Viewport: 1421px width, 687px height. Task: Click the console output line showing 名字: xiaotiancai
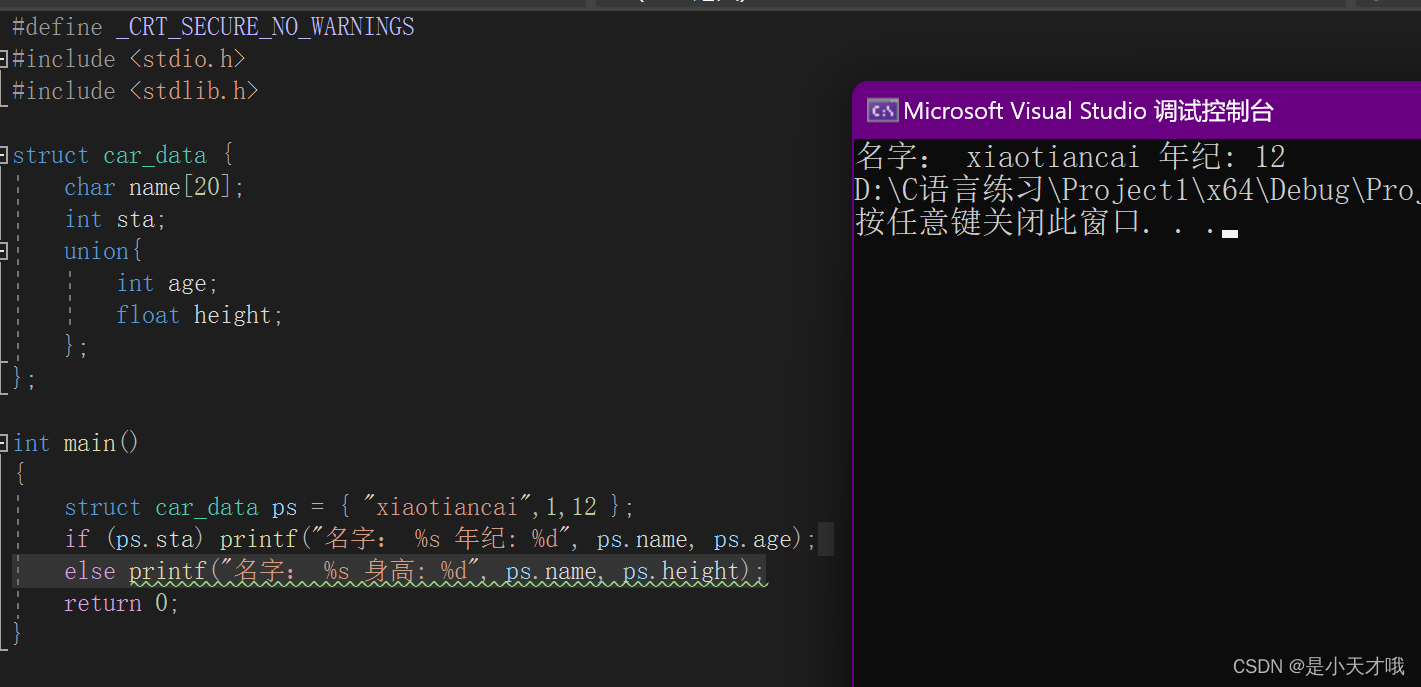(x=1070, y=157)
